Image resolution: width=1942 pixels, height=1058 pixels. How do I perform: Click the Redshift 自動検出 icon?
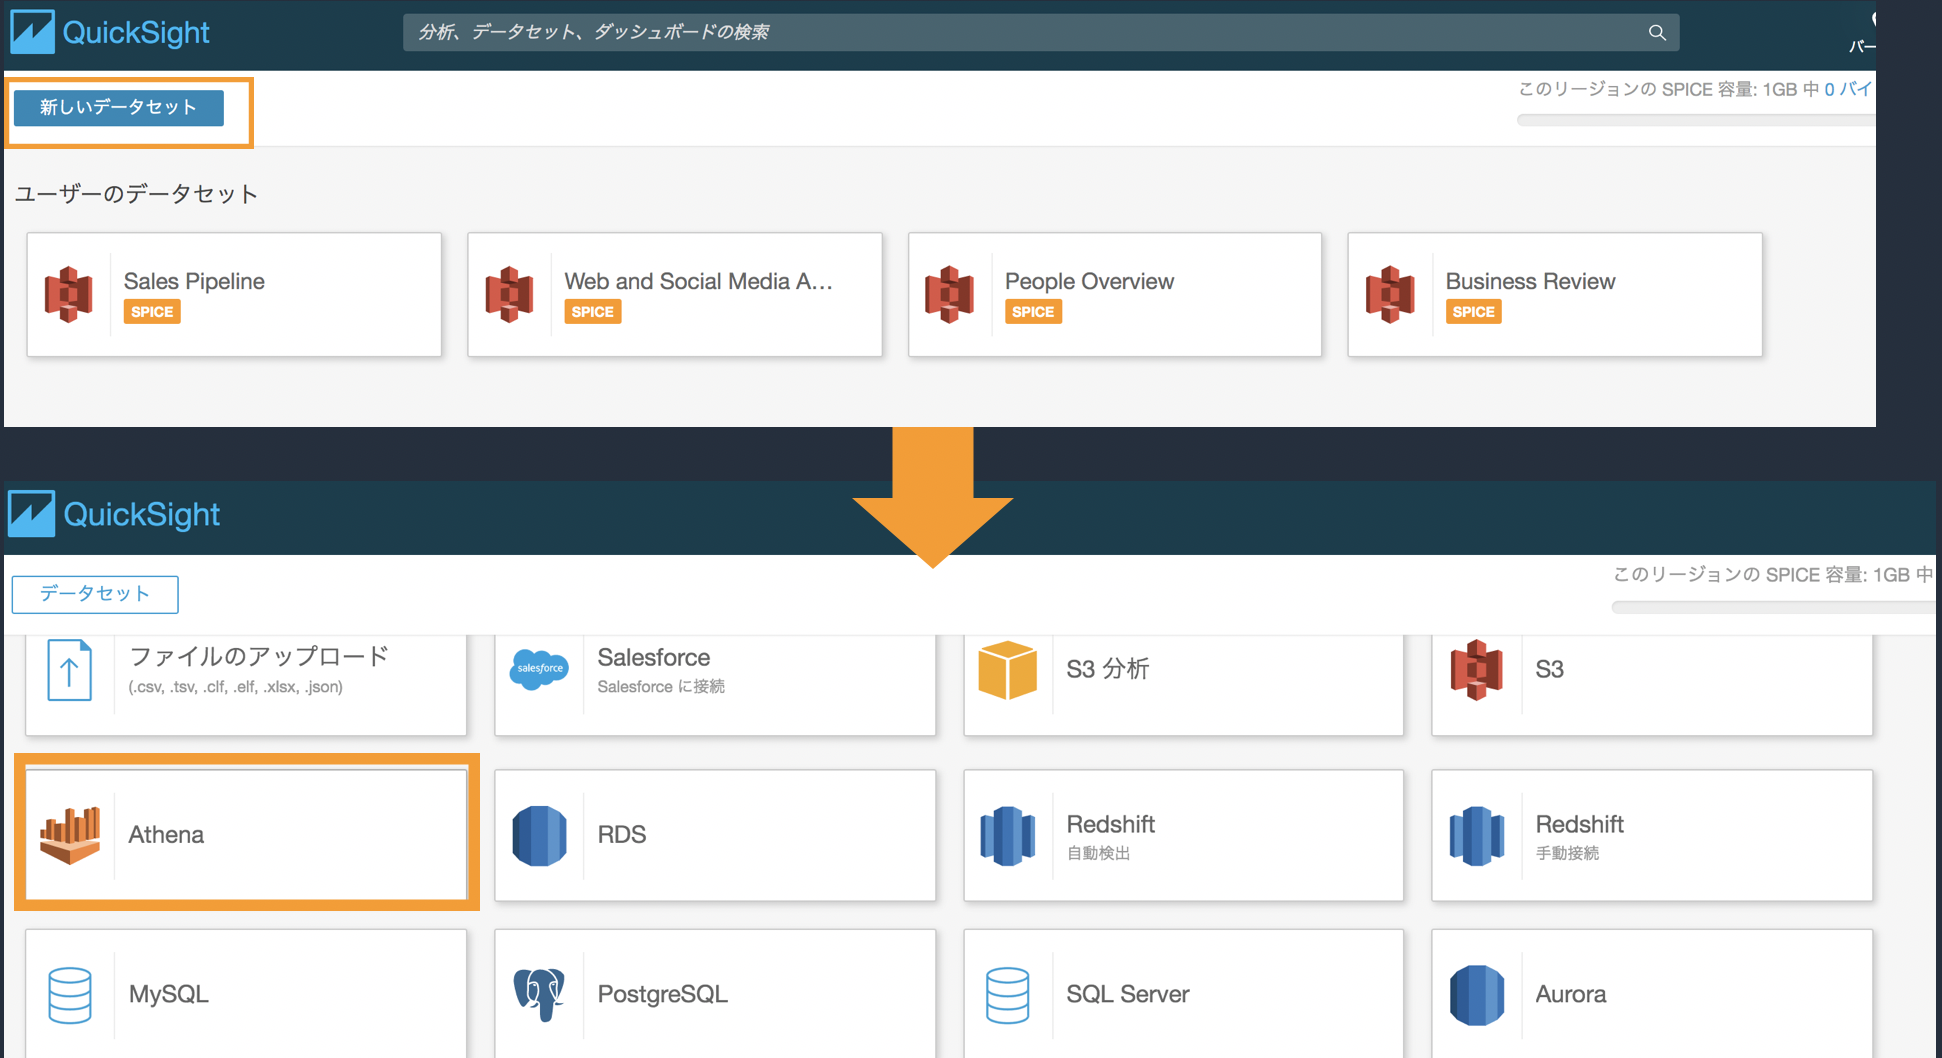[x=1008, y=835]
